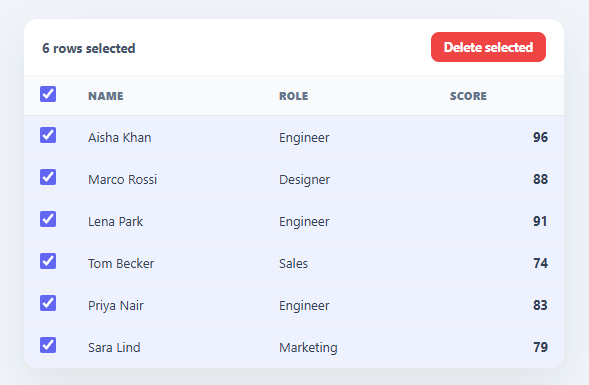Viewport: 589px width, 385px height.
Task: Deselect Aisha Khan's row checkbox
Action: (x=48, y=135)
